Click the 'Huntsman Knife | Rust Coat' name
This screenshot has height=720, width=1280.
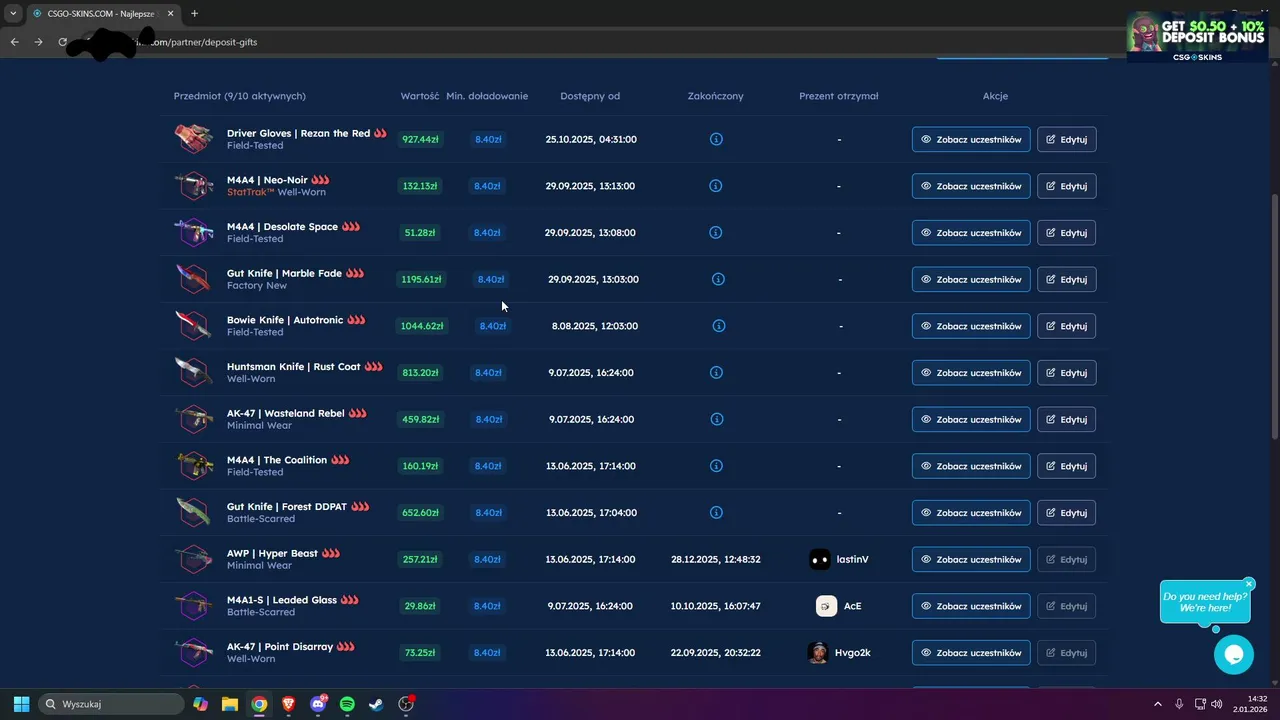[x=293, y=367]
